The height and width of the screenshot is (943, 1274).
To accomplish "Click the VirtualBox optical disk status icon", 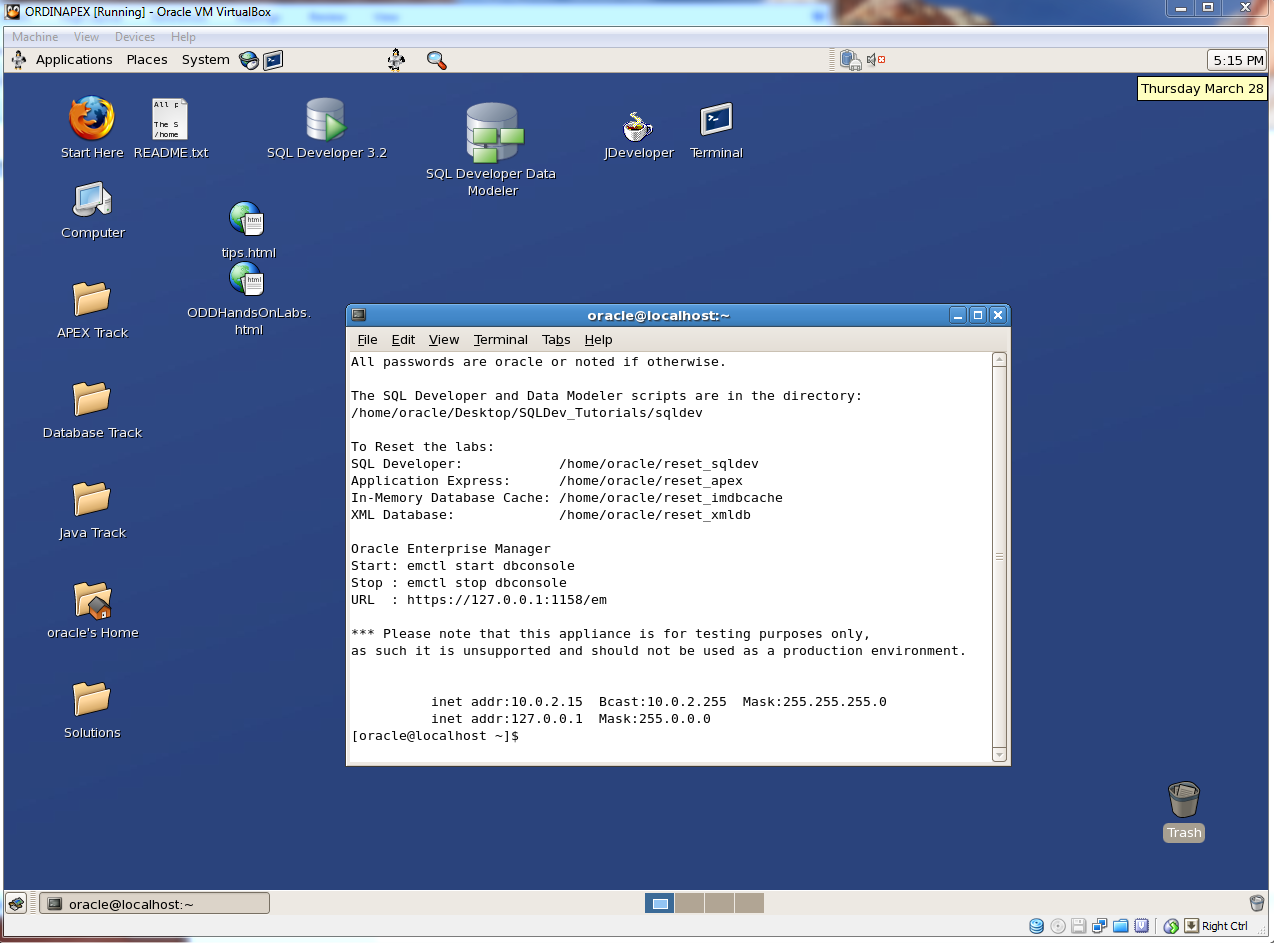I will pos(1058,926).
